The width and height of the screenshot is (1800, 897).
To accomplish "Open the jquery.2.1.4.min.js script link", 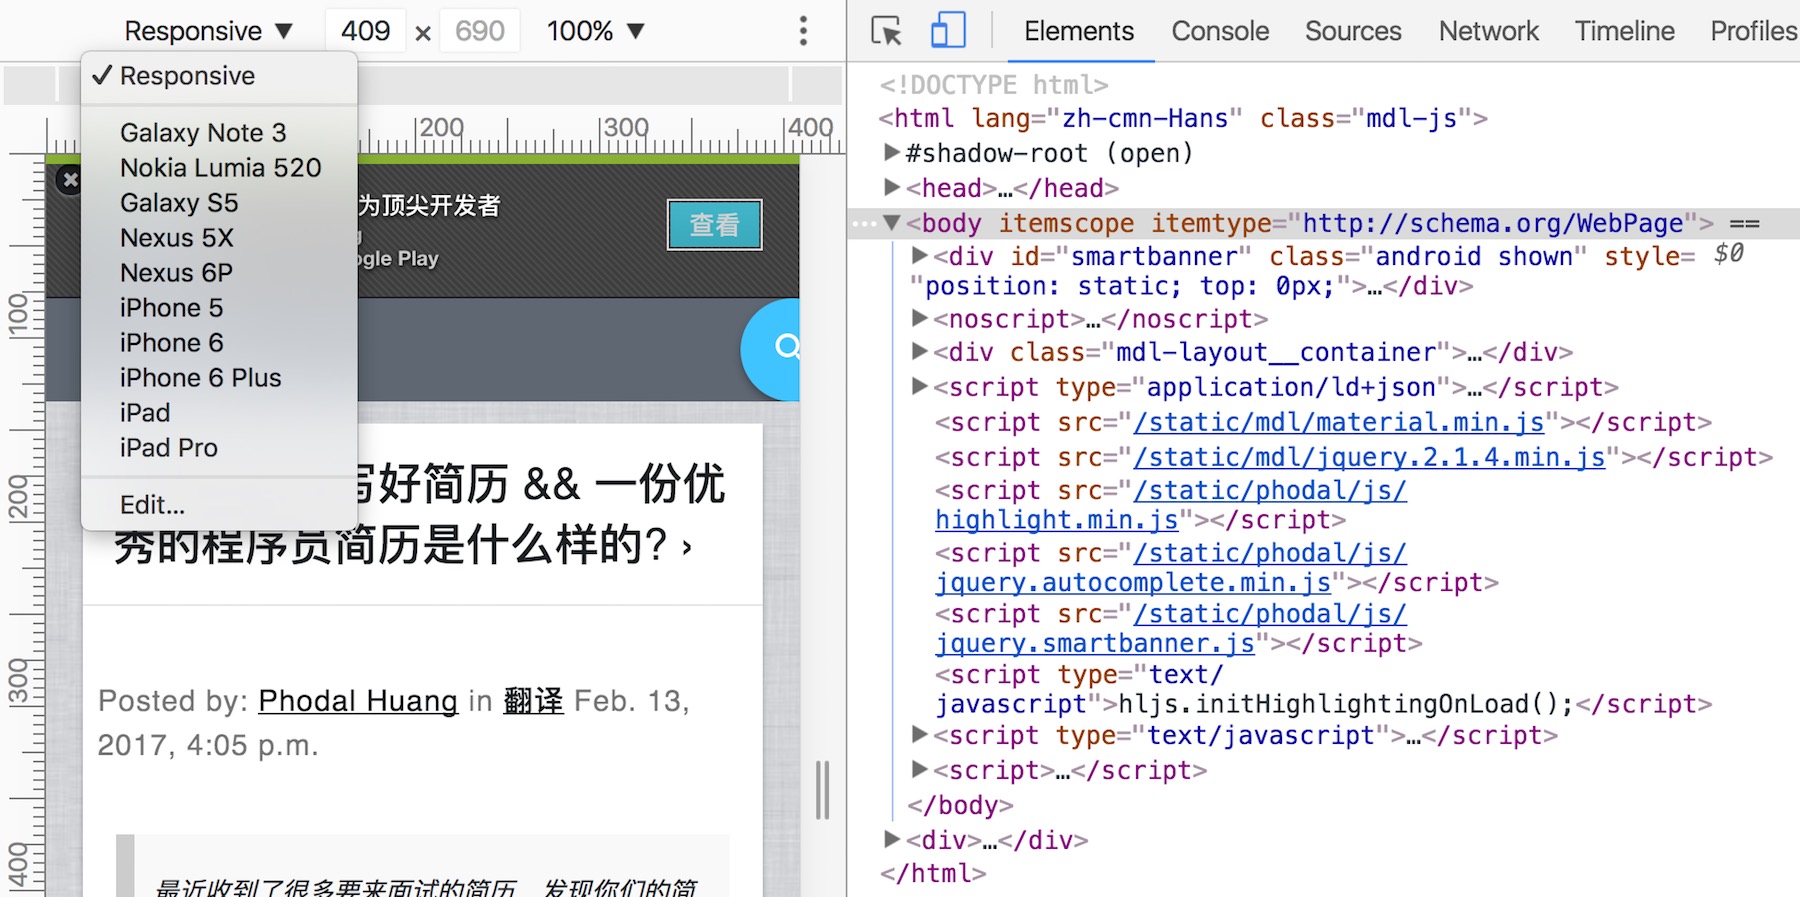I will tap(1369, 458).
